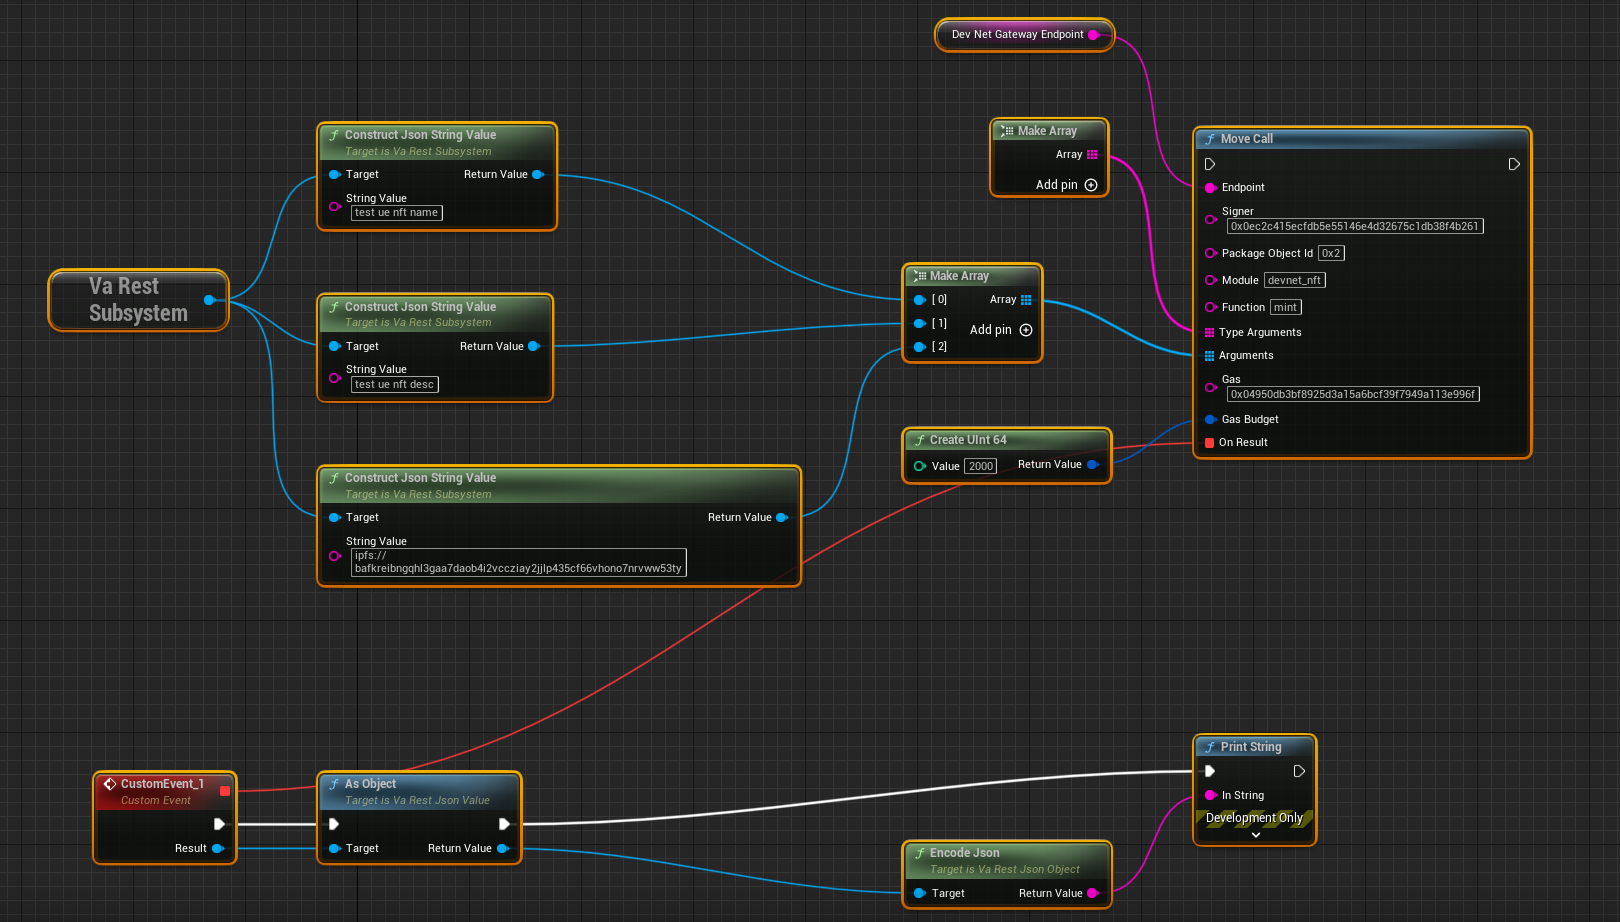Edit the Create UInt 64 value 2000
This screenshot has width=1620, height=922.
point(981,466)
